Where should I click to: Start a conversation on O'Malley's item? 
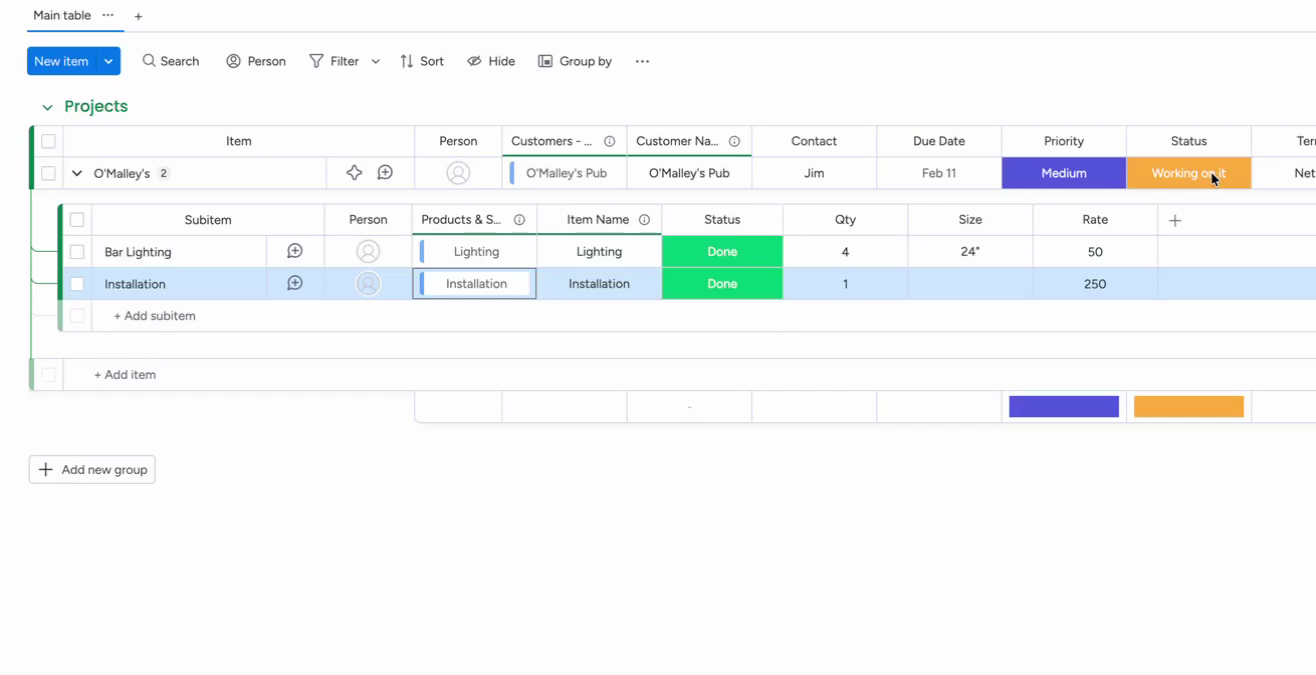(x=385, y=172)
